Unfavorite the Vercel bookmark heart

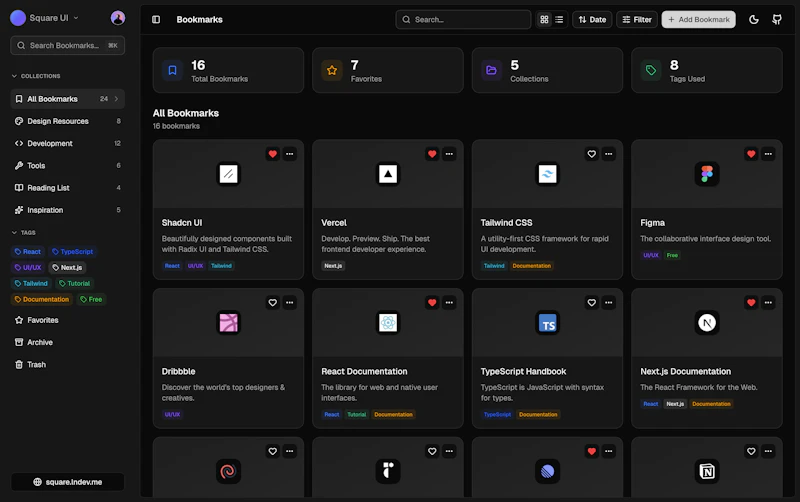pos(432,154)
